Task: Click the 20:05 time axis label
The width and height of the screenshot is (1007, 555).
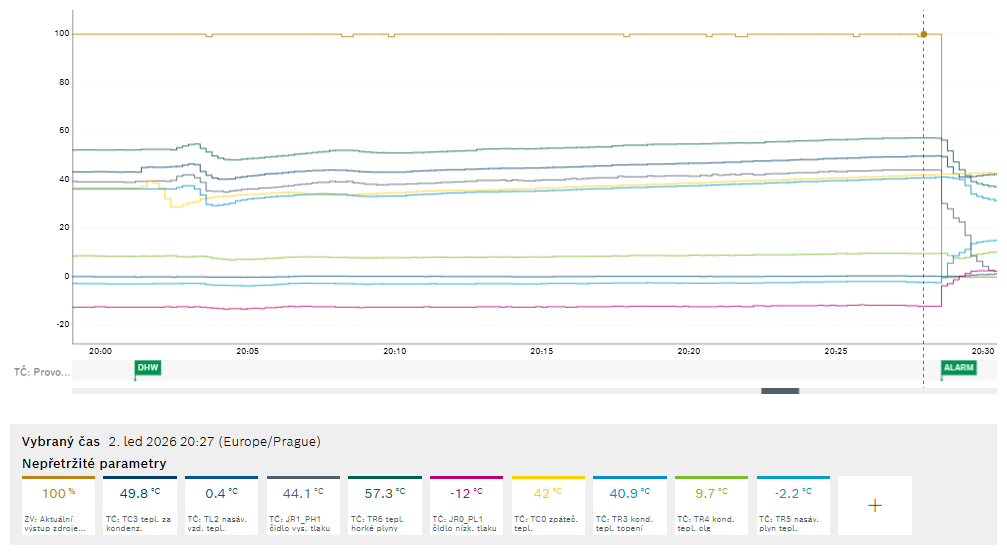Action: point(247,351)
